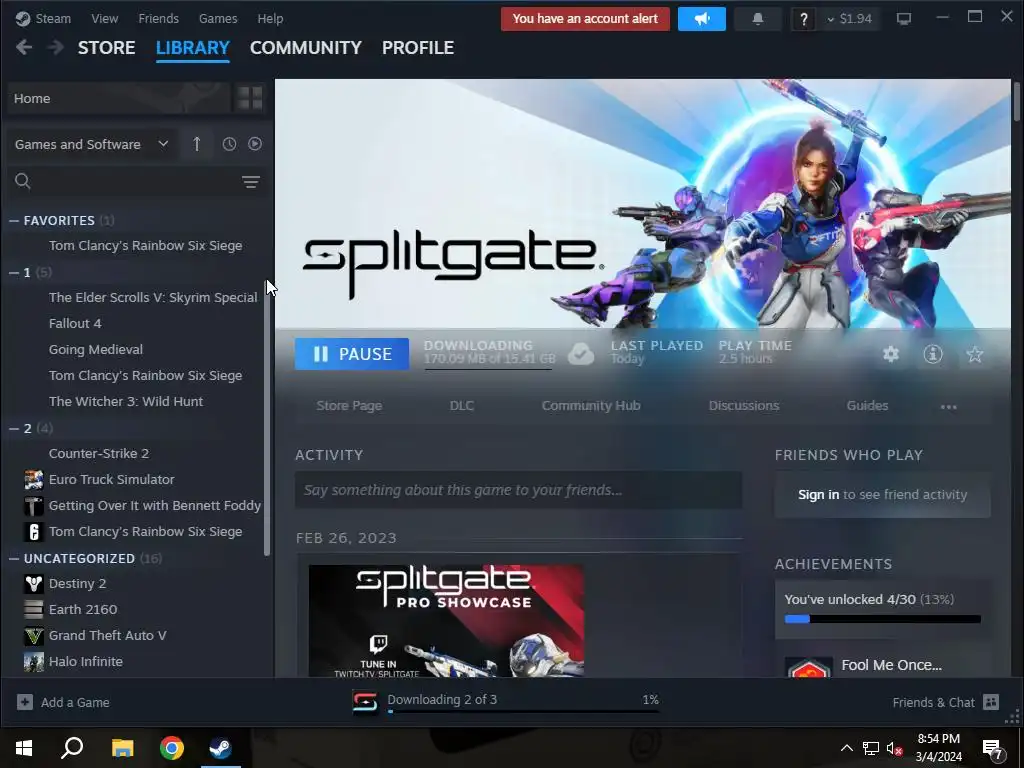Select Fallout 4 in the library list

tap(75, 323)
